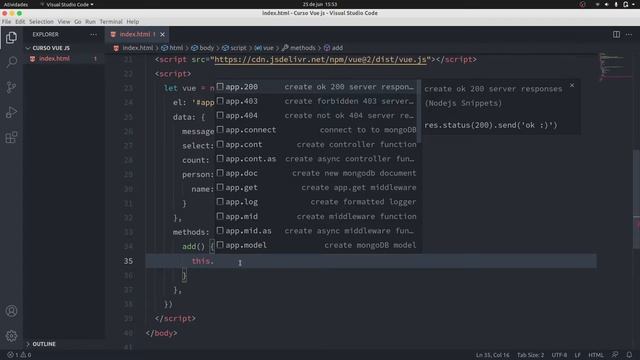Select the app.model suggestion
The width and height of the screenshot is (640, 360).
(x=316, y=245)
